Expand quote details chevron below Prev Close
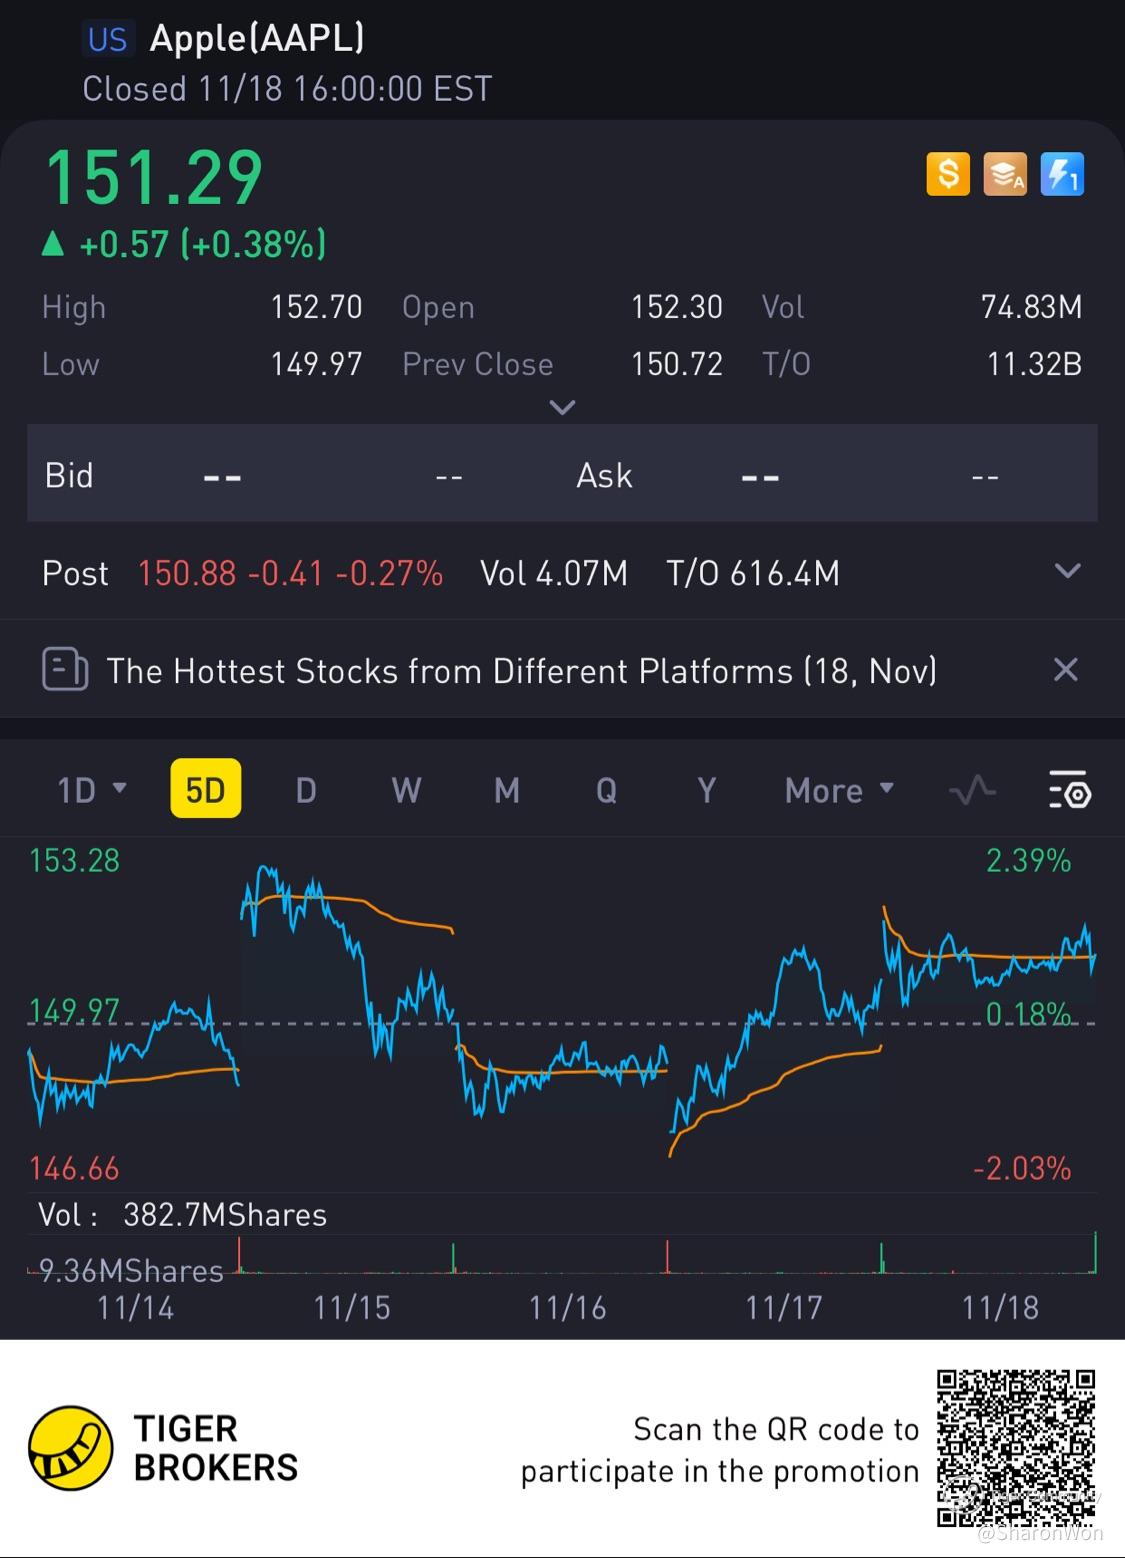This screenshot has height=1558, width=1125. click(563, 407)
